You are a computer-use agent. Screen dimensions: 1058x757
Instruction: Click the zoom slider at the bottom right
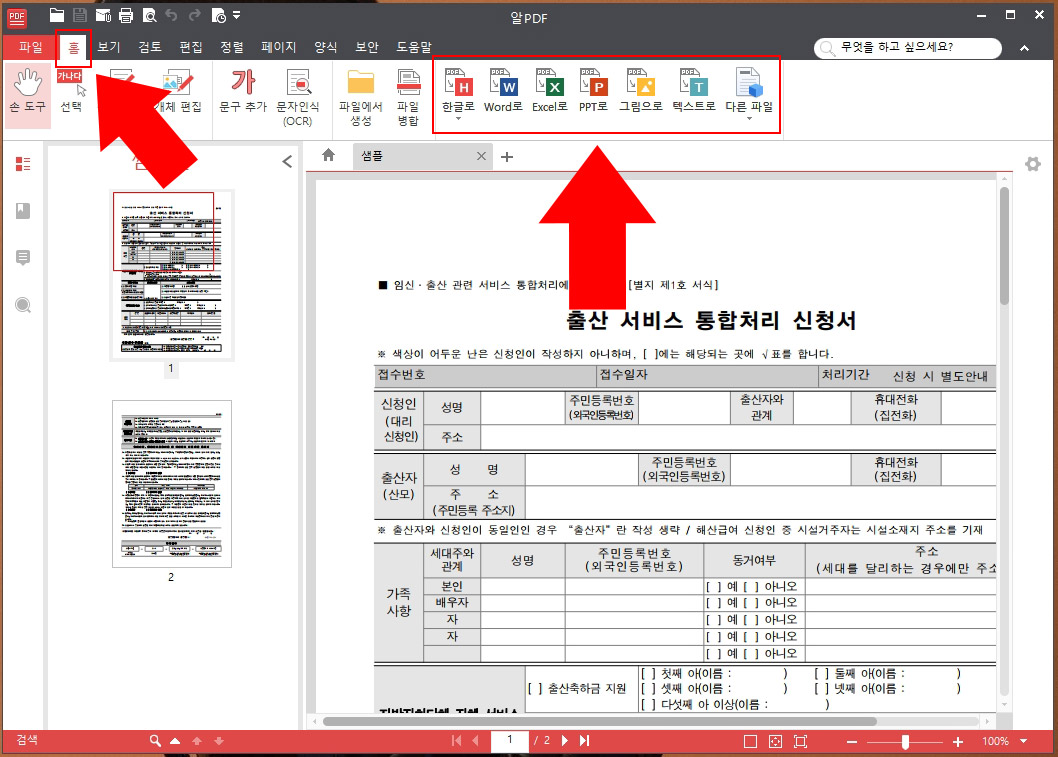point(905,740)
